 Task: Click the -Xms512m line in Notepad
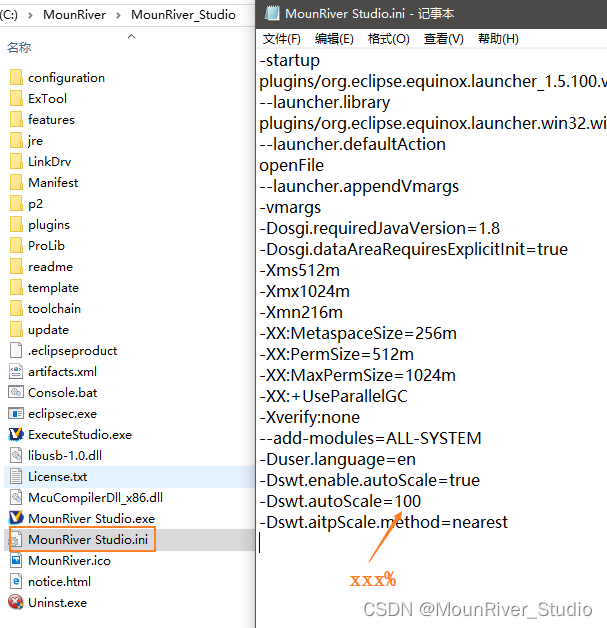(299, 270)
